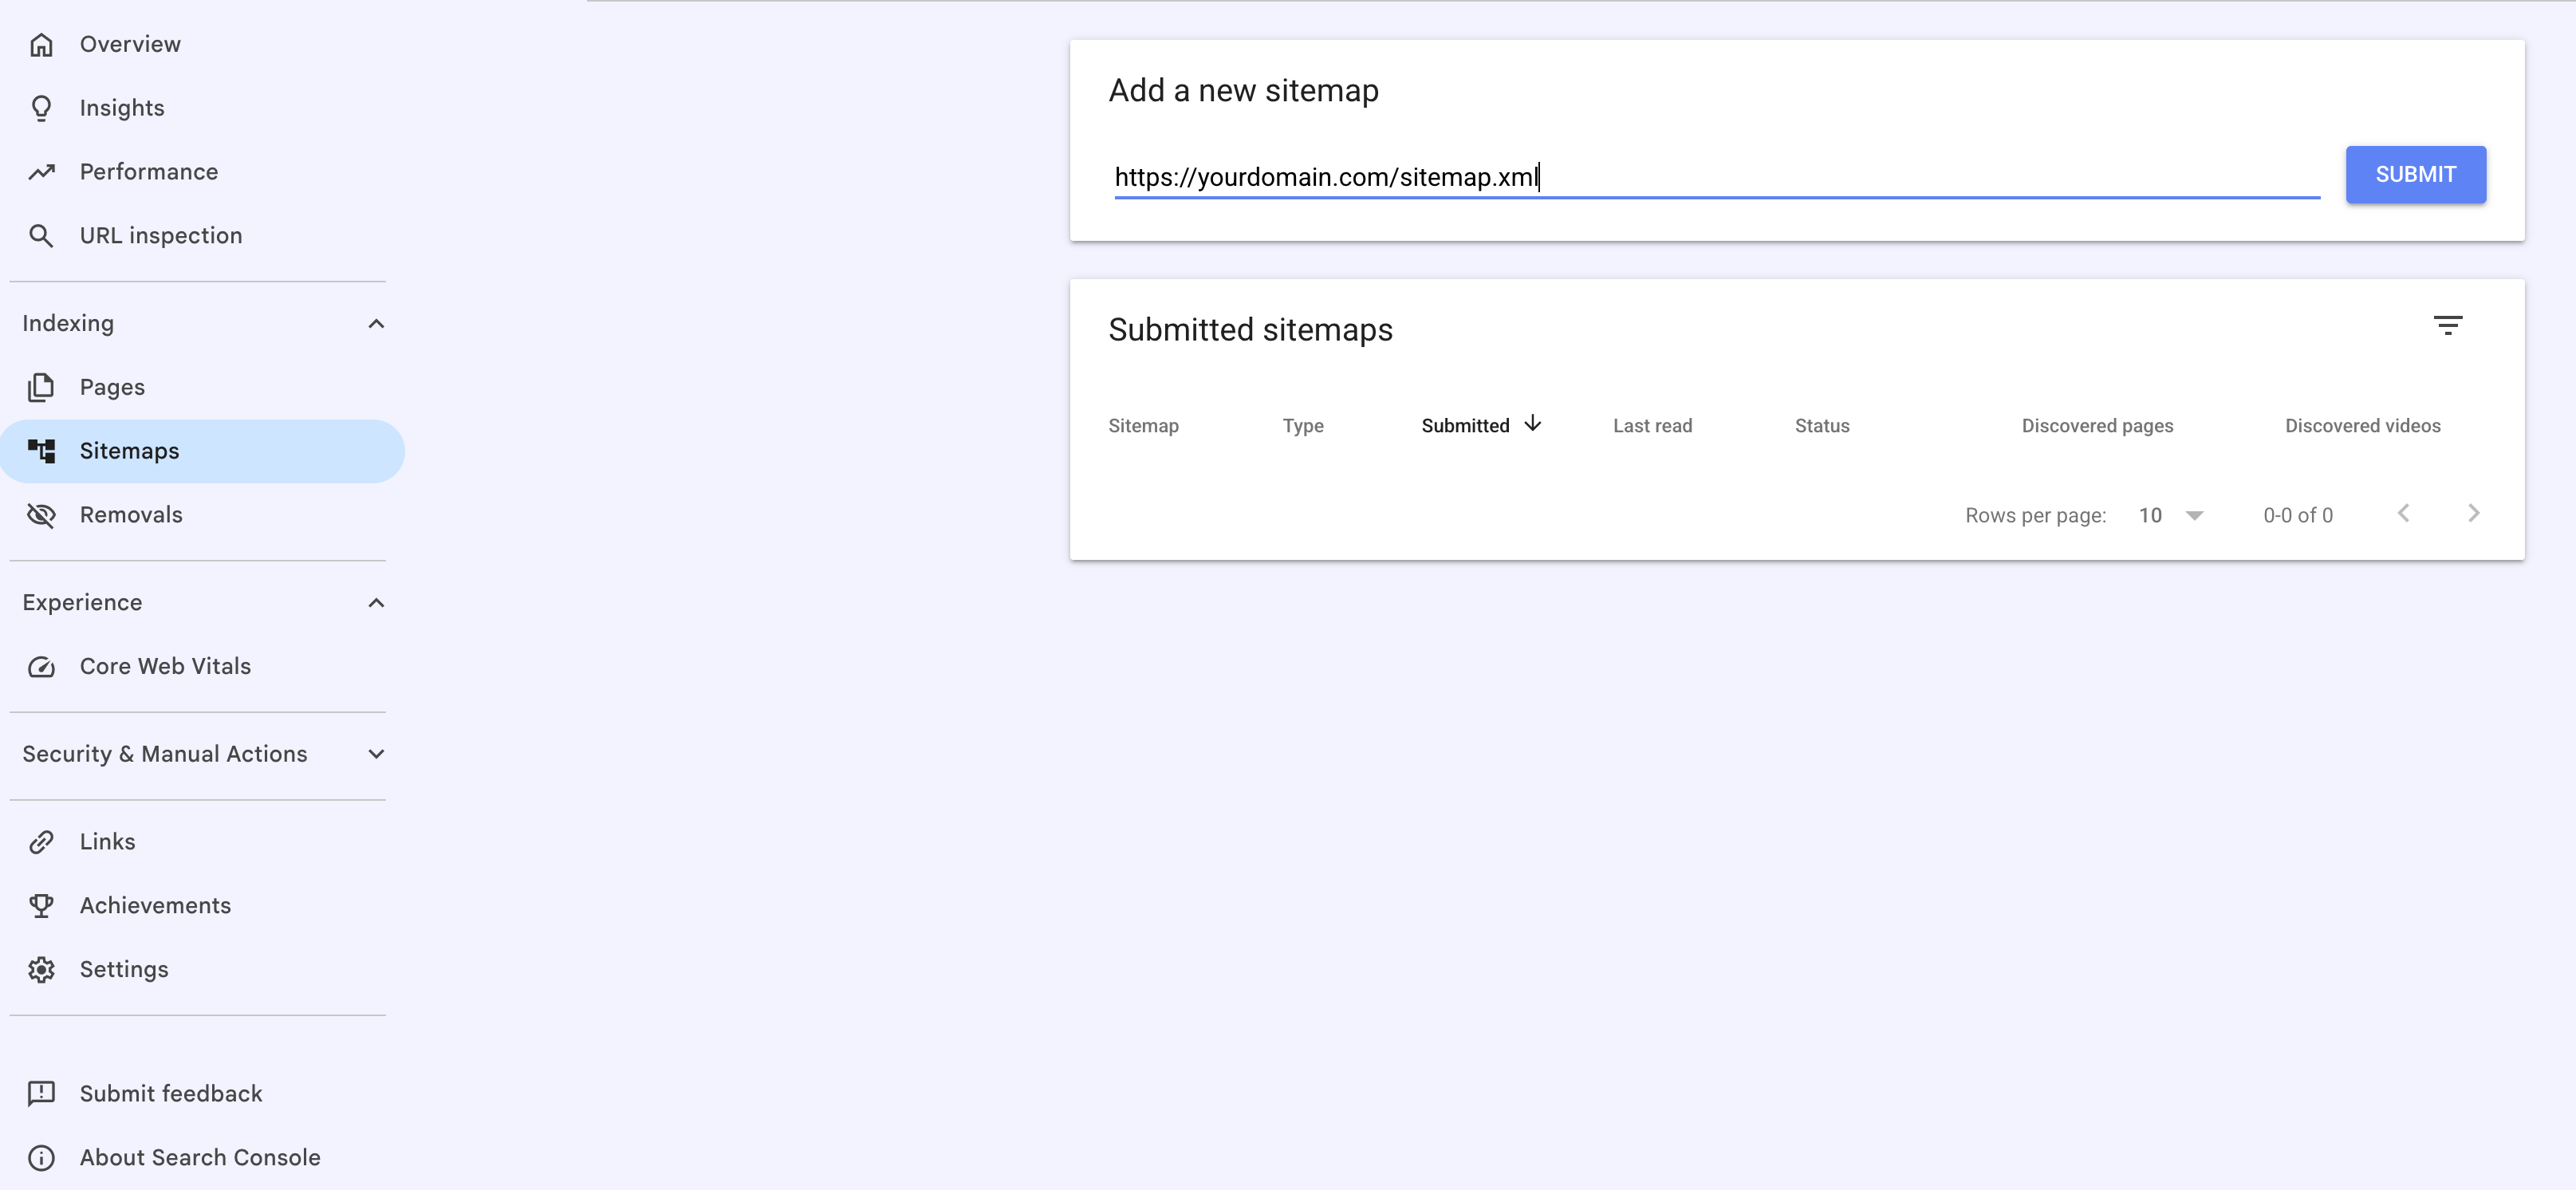Click the Insights lightbulb icon
Image resolution: width=2576 pixels, height=1190 pixels.
pos(41,108)
